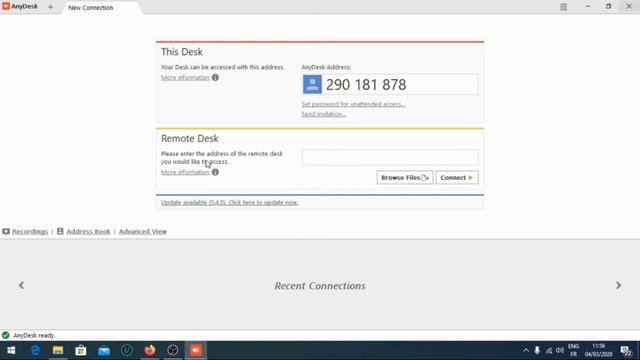Image resolution: width=640 pixels, height=360 pixels.
Task: Open the Recordings link
Action: click(30, 231)
